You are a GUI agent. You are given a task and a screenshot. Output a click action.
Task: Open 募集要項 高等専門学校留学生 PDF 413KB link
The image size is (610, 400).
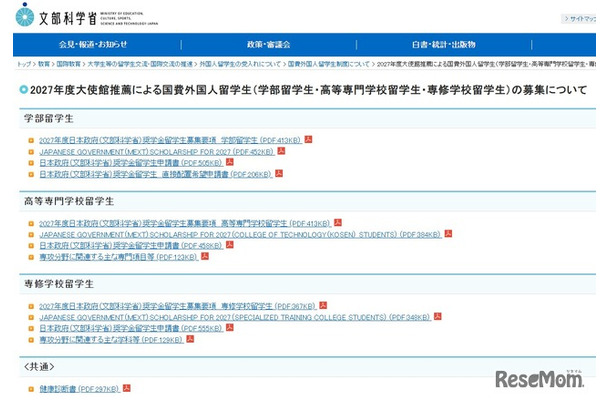[x=185, y=223]
